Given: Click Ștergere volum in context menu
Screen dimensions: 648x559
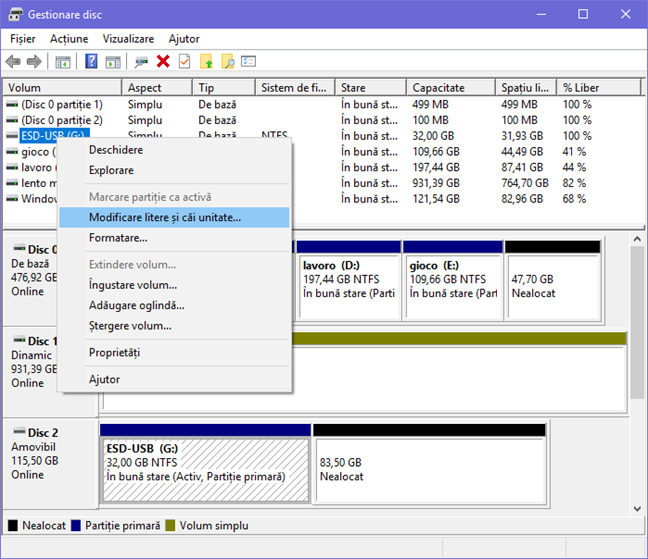Looking at the screenshot, I should tap(129, 325).
